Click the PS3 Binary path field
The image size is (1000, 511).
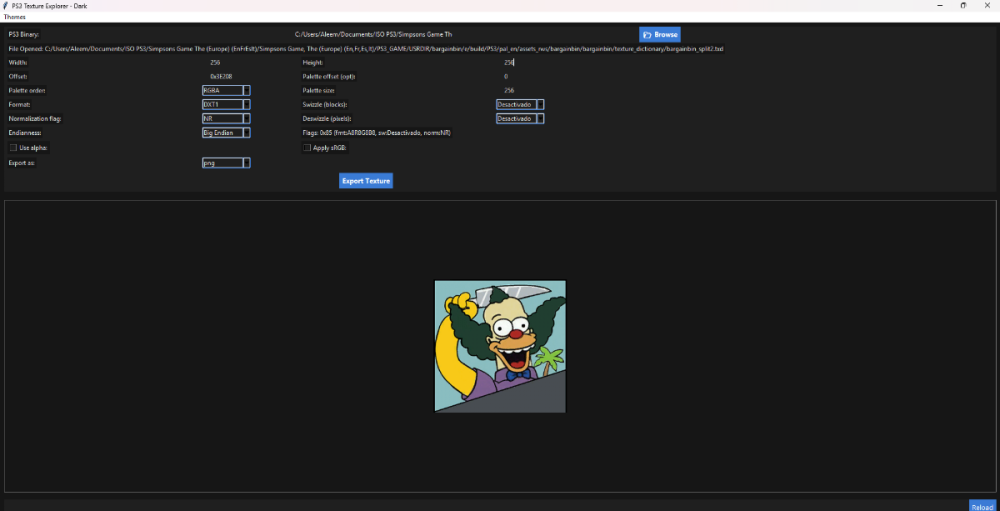click(373, 34)
